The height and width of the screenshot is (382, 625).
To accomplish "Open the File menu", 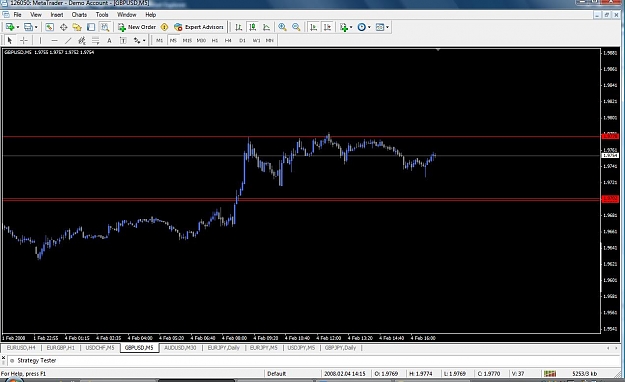I will pos(18,15).
